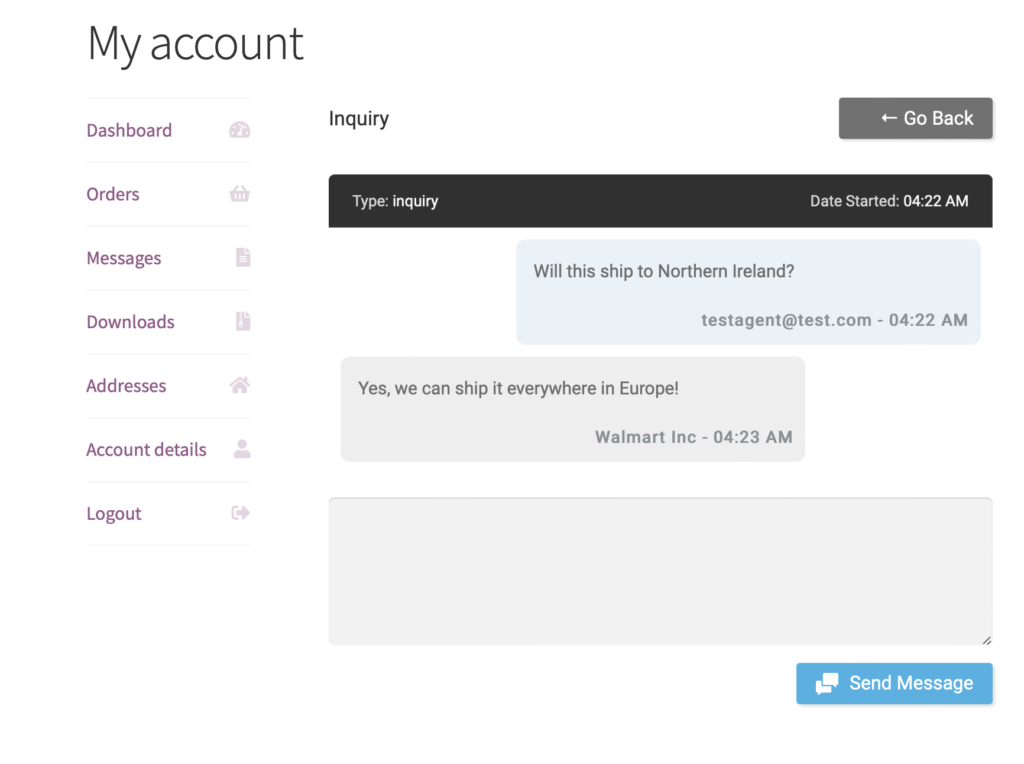The width and height of the screenshot is (1024, 764).
Task: Click the Account details person icon
Action: tap(242, 449)
